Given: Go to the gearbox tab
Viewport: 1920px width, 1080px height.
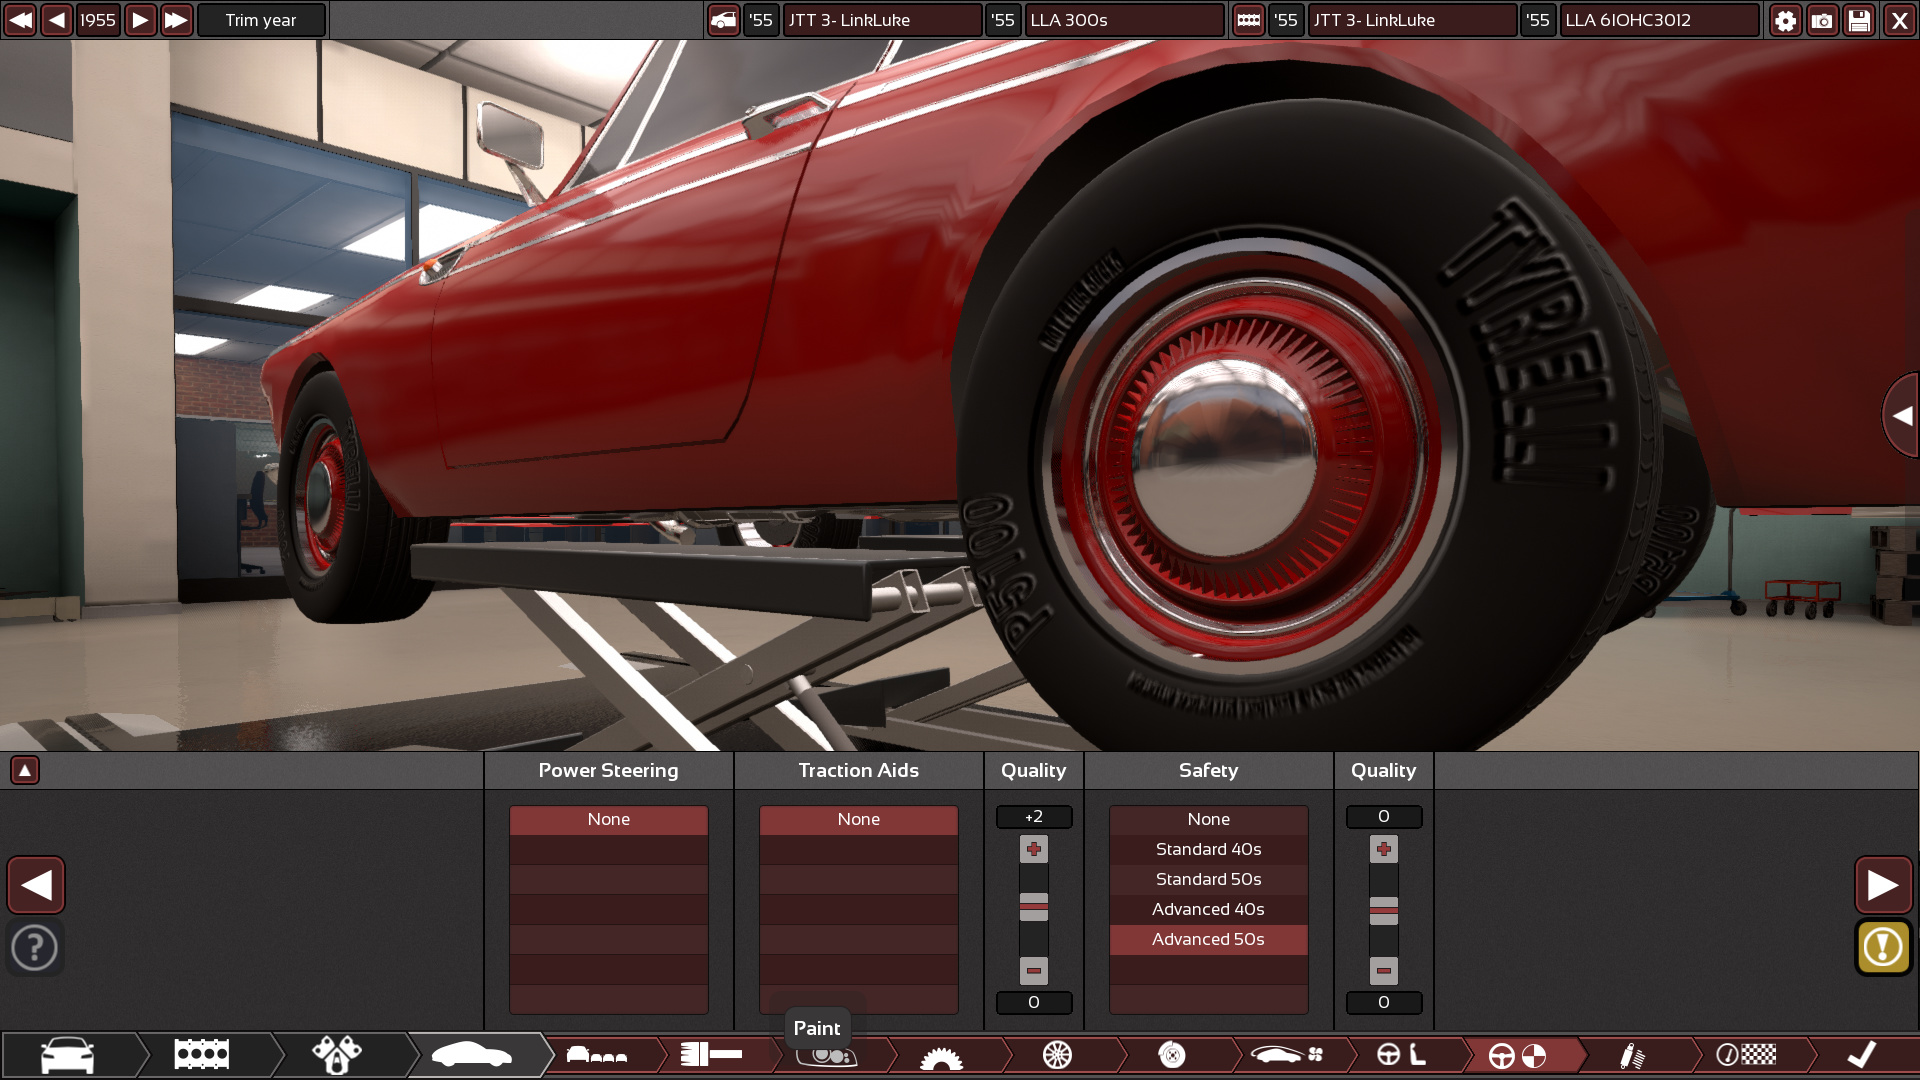Looking at the screenshot, I should click(x=941, y=1055).
